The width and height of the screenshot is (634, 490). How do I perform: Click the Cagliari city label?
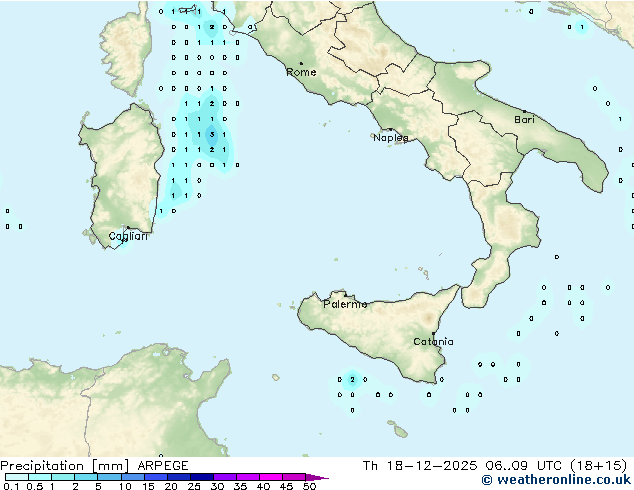128,236
